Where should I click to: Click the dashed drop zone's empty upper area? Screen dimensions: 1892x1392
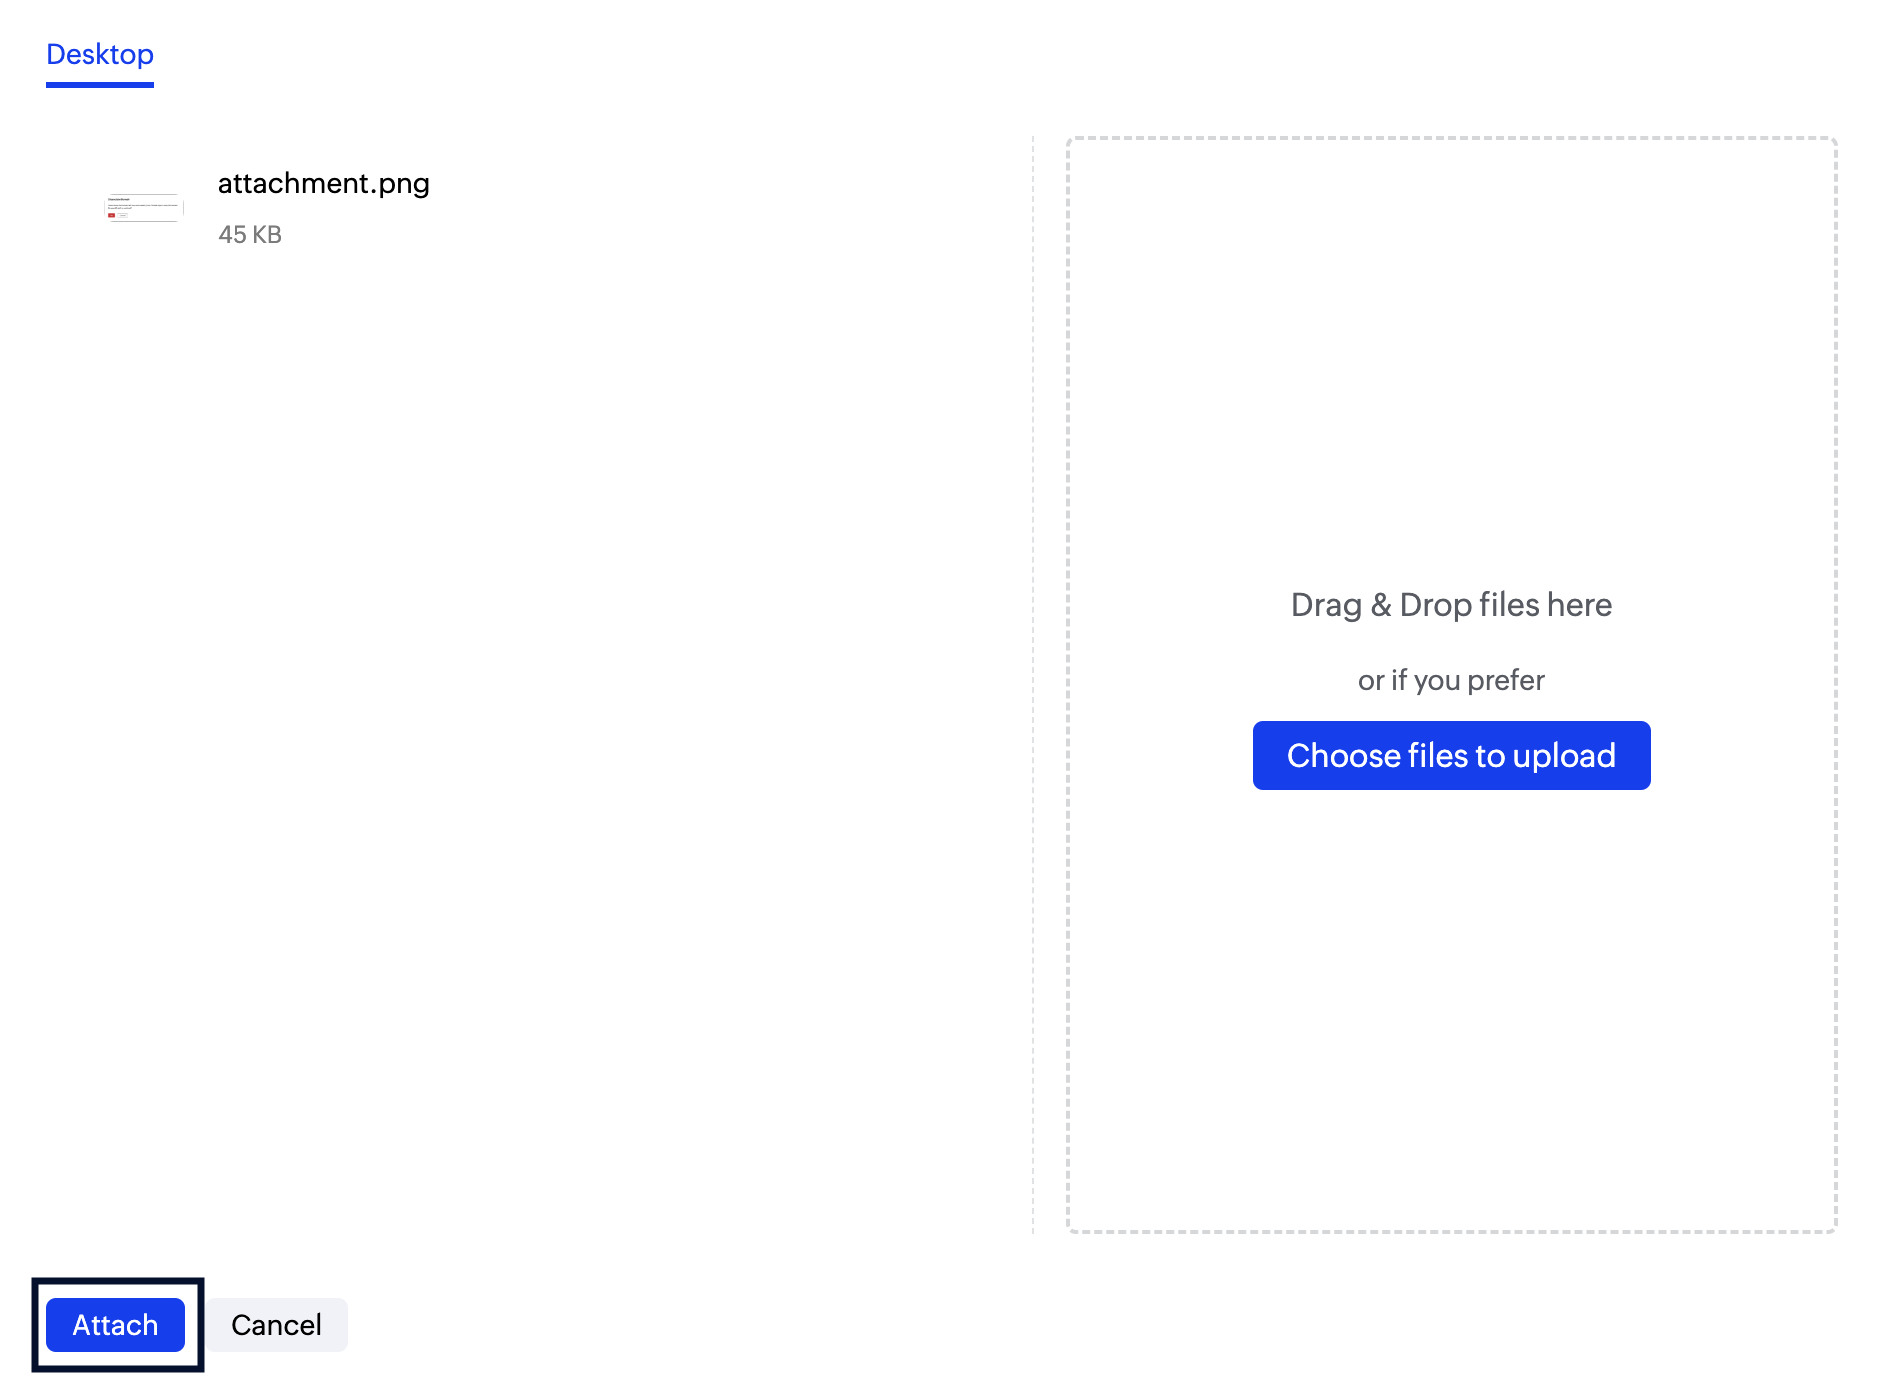coord(1451,350)
